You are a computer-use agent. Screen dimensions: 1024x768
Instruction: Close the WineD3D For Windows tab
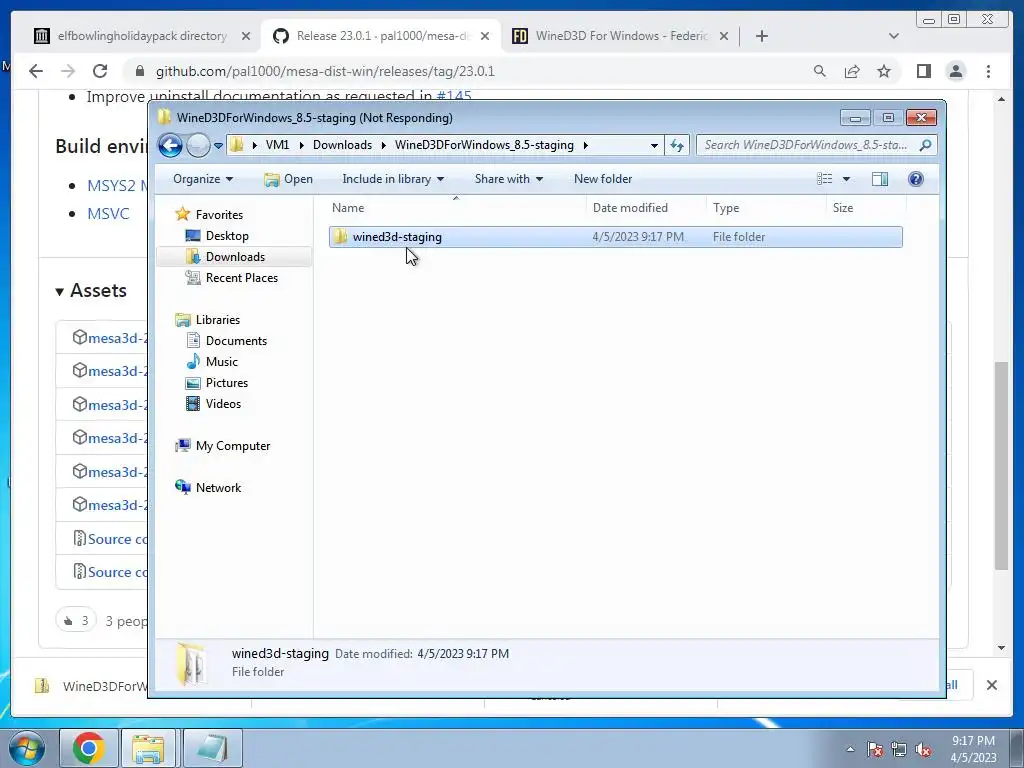click(x=724, y=36)
